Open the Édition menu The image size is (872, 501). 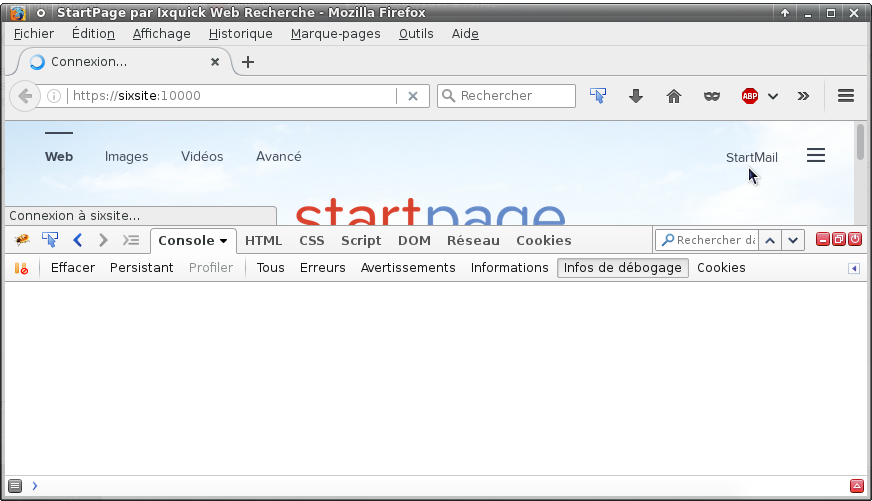[93, 33]
